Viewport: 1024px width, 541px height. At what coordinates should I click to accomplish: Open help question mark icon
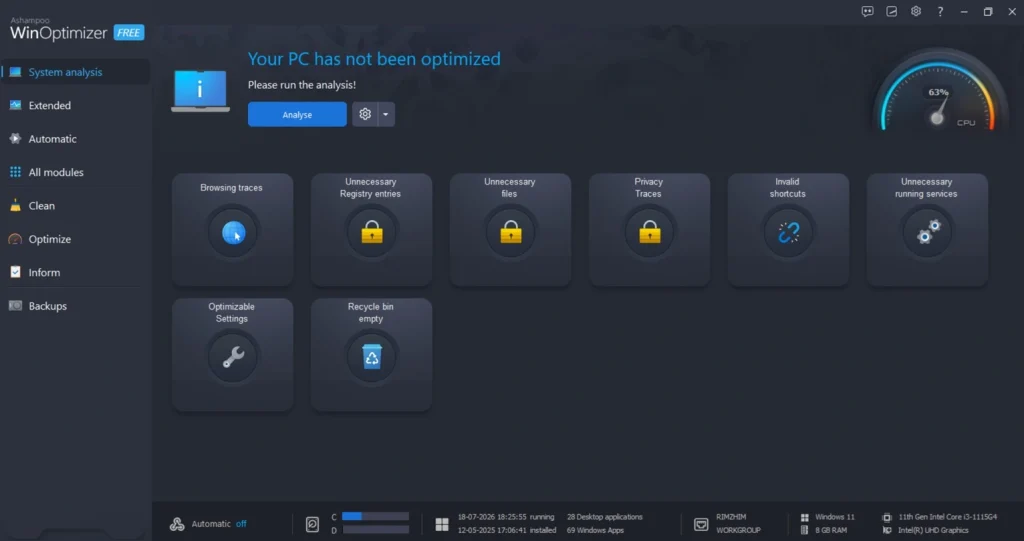click(x=940, y=11)
